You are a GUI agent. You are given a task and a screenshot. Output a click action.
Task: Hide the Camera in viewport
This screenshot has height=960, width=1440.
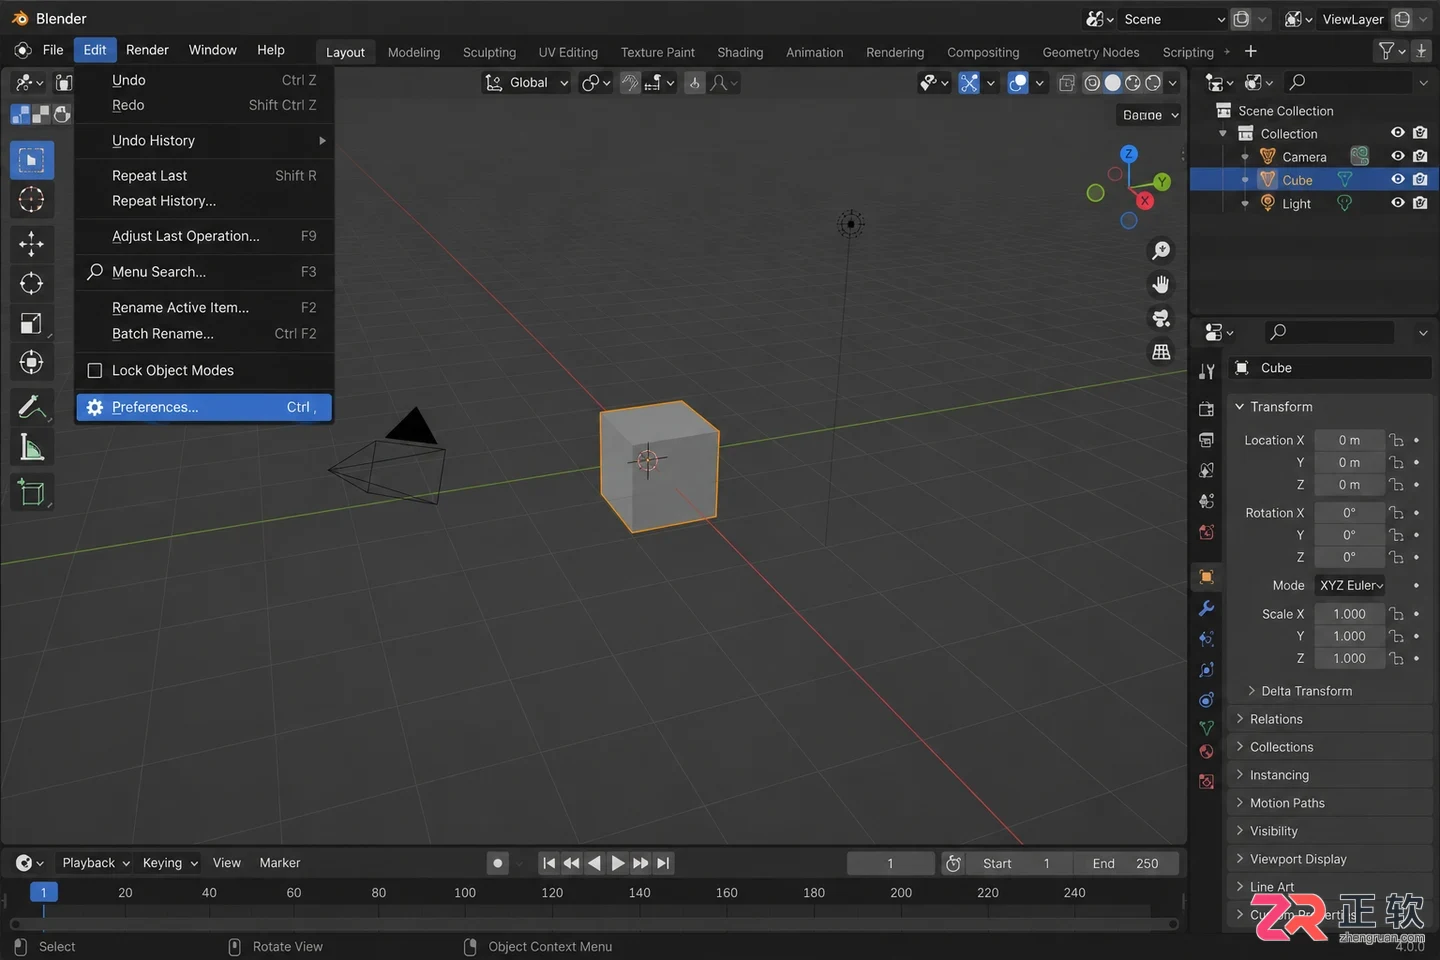tap(1398, 156)
